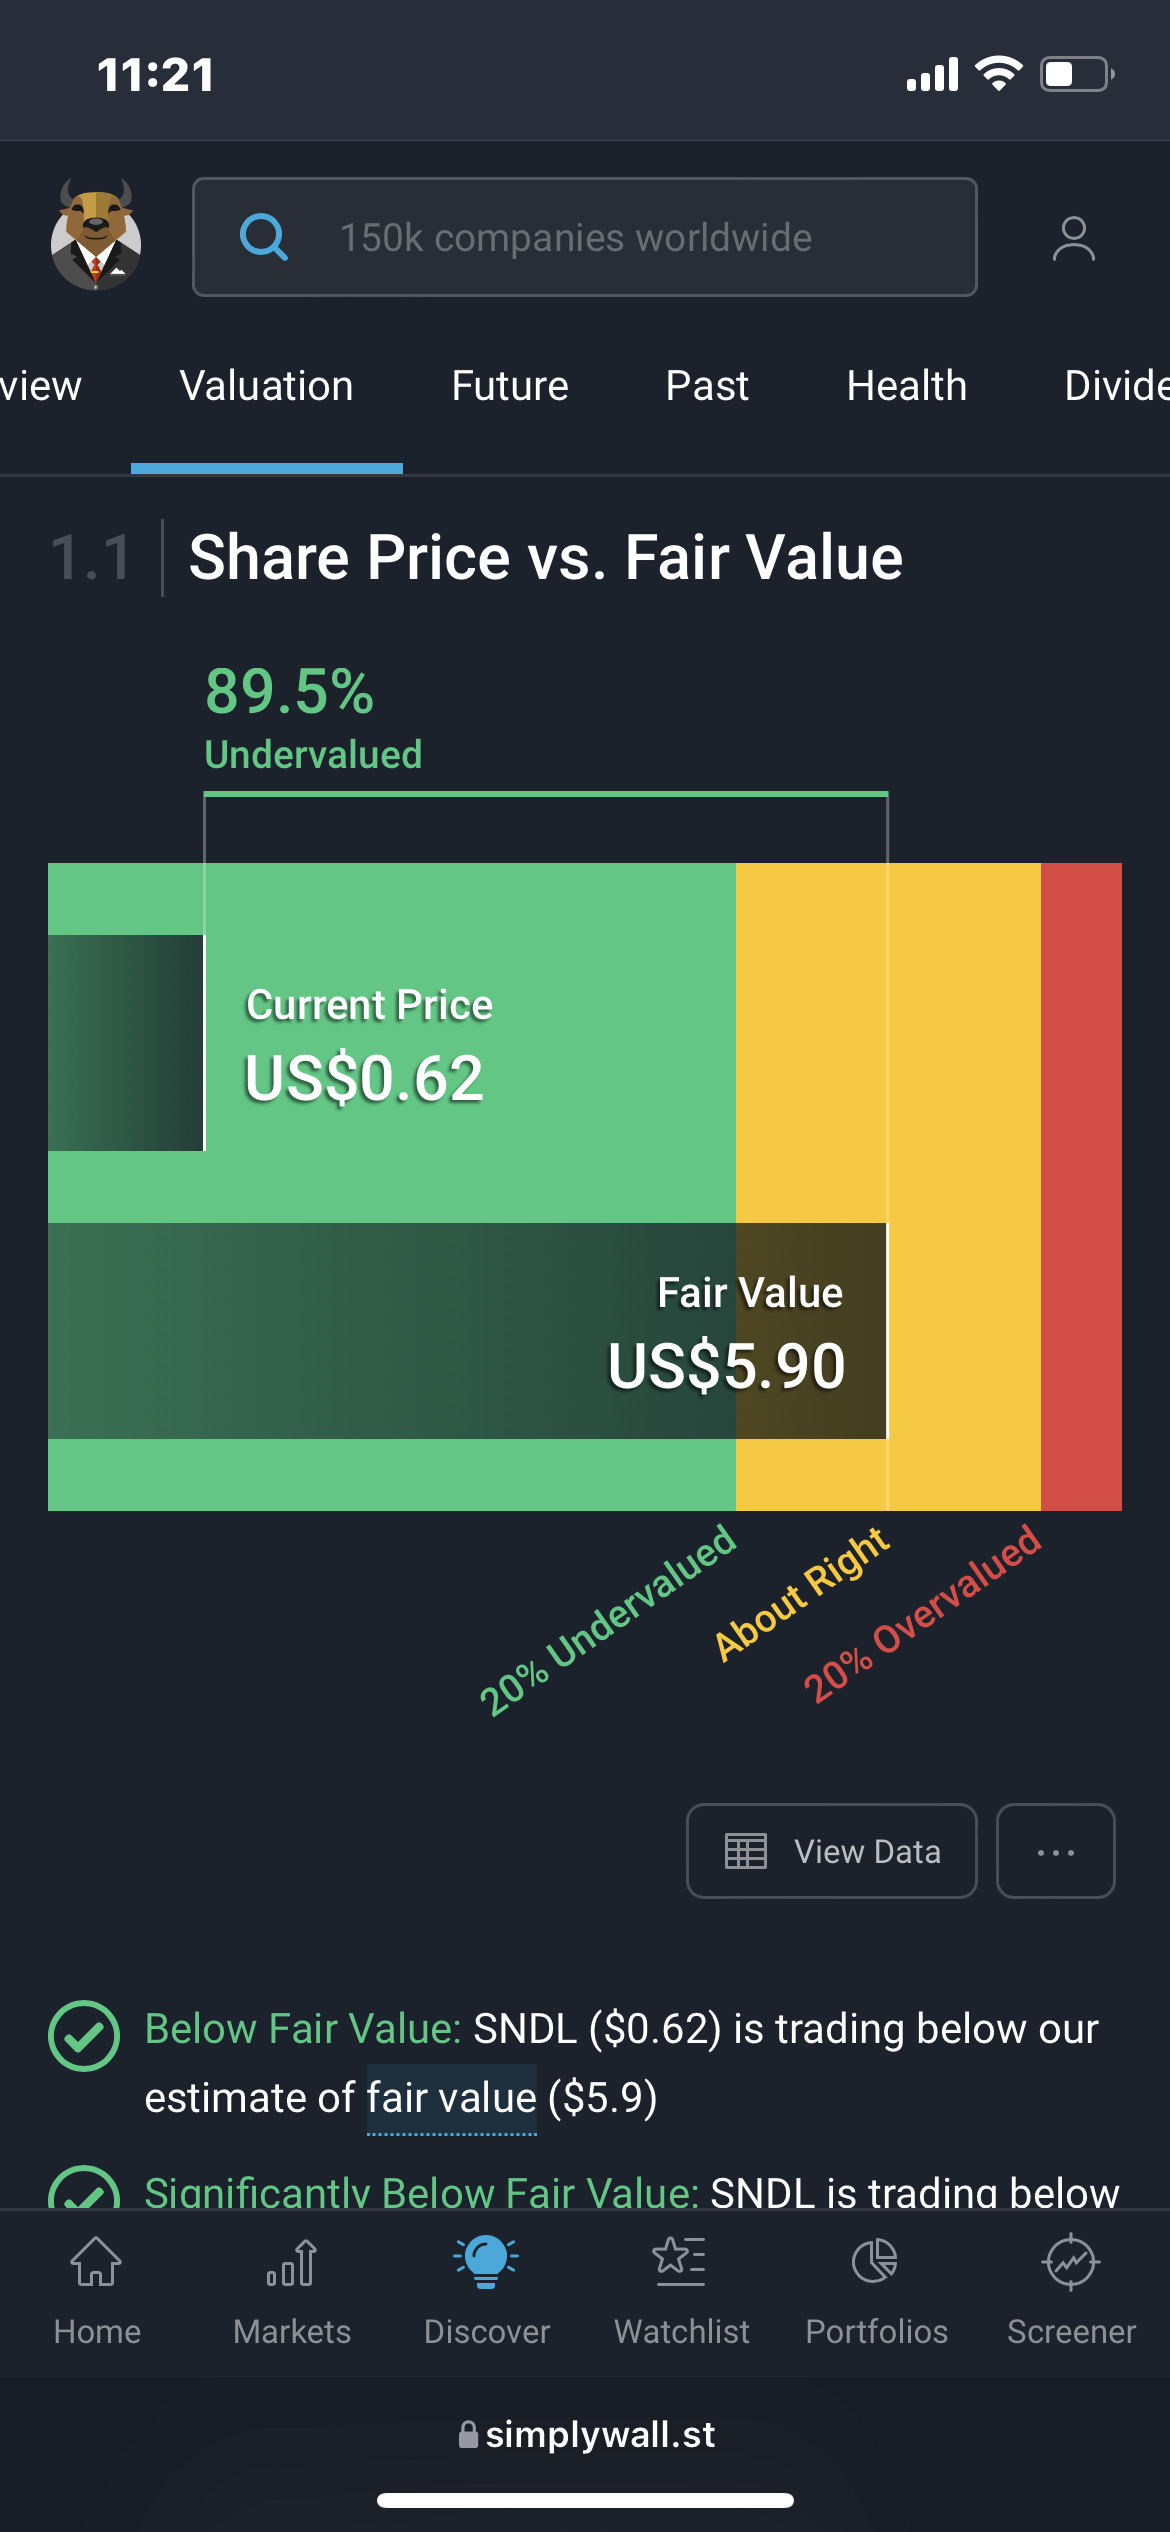
Task: Go to Home in bottom navigation
Action: [x=97, y=2291]
